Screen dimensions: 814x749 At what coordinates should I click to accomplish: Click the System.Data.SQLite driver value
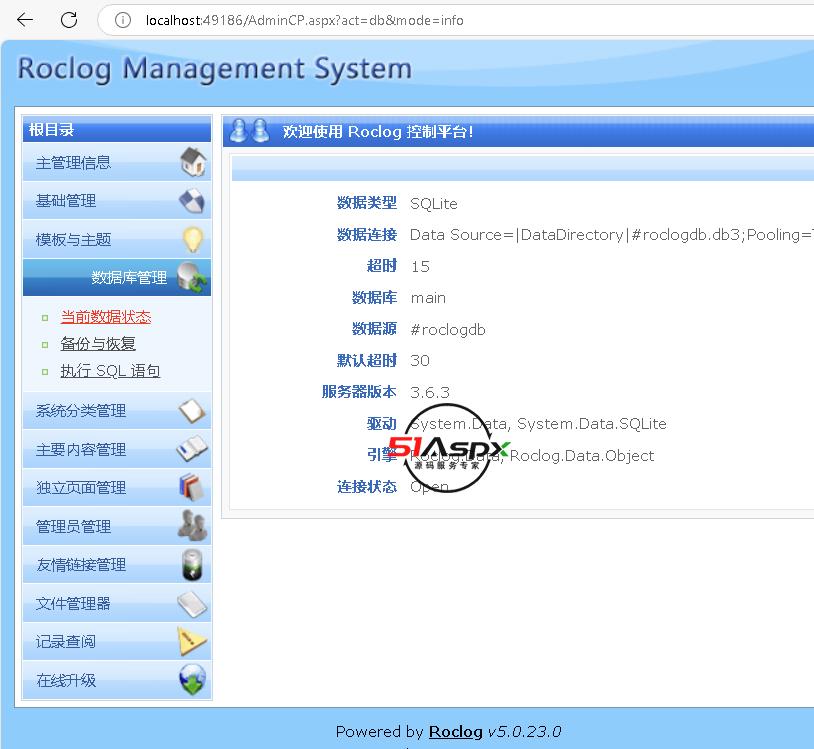538,424
